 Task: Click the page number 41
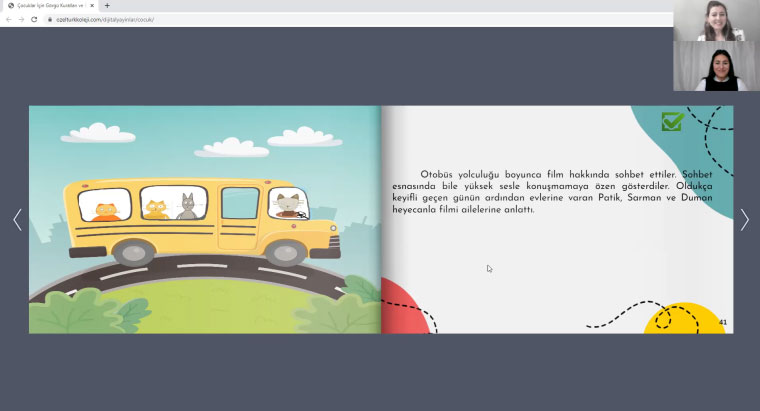(x=723, y=322)
